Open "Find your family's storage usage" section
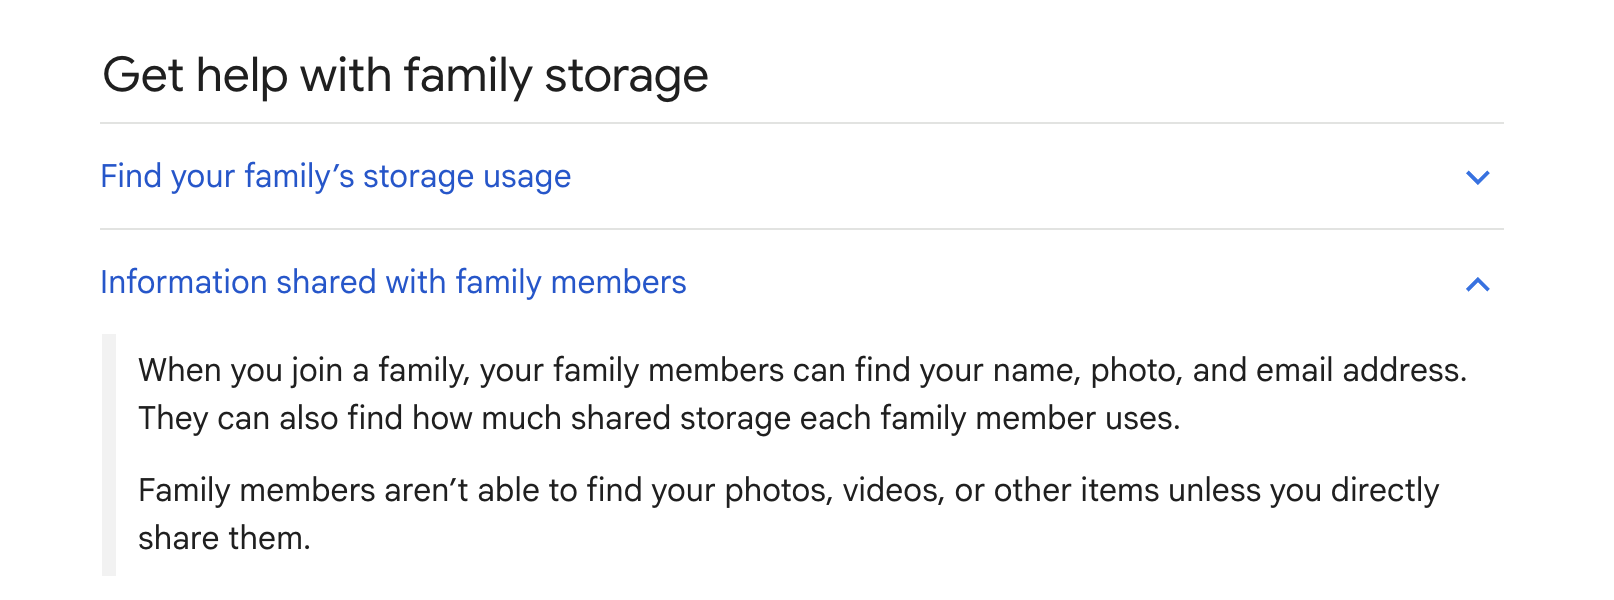The width and height of the screenshot is (1614, 600). [x=336, y=177]
